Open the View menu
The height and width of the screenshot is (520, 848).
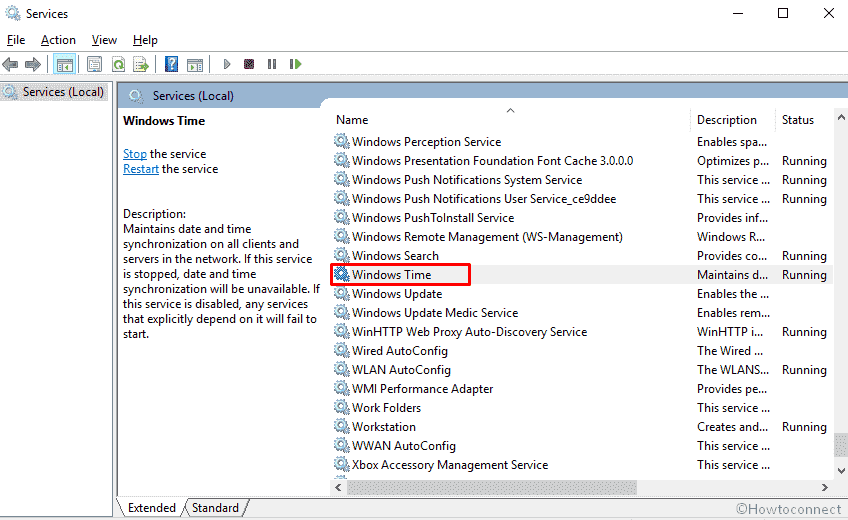(104, 40)
